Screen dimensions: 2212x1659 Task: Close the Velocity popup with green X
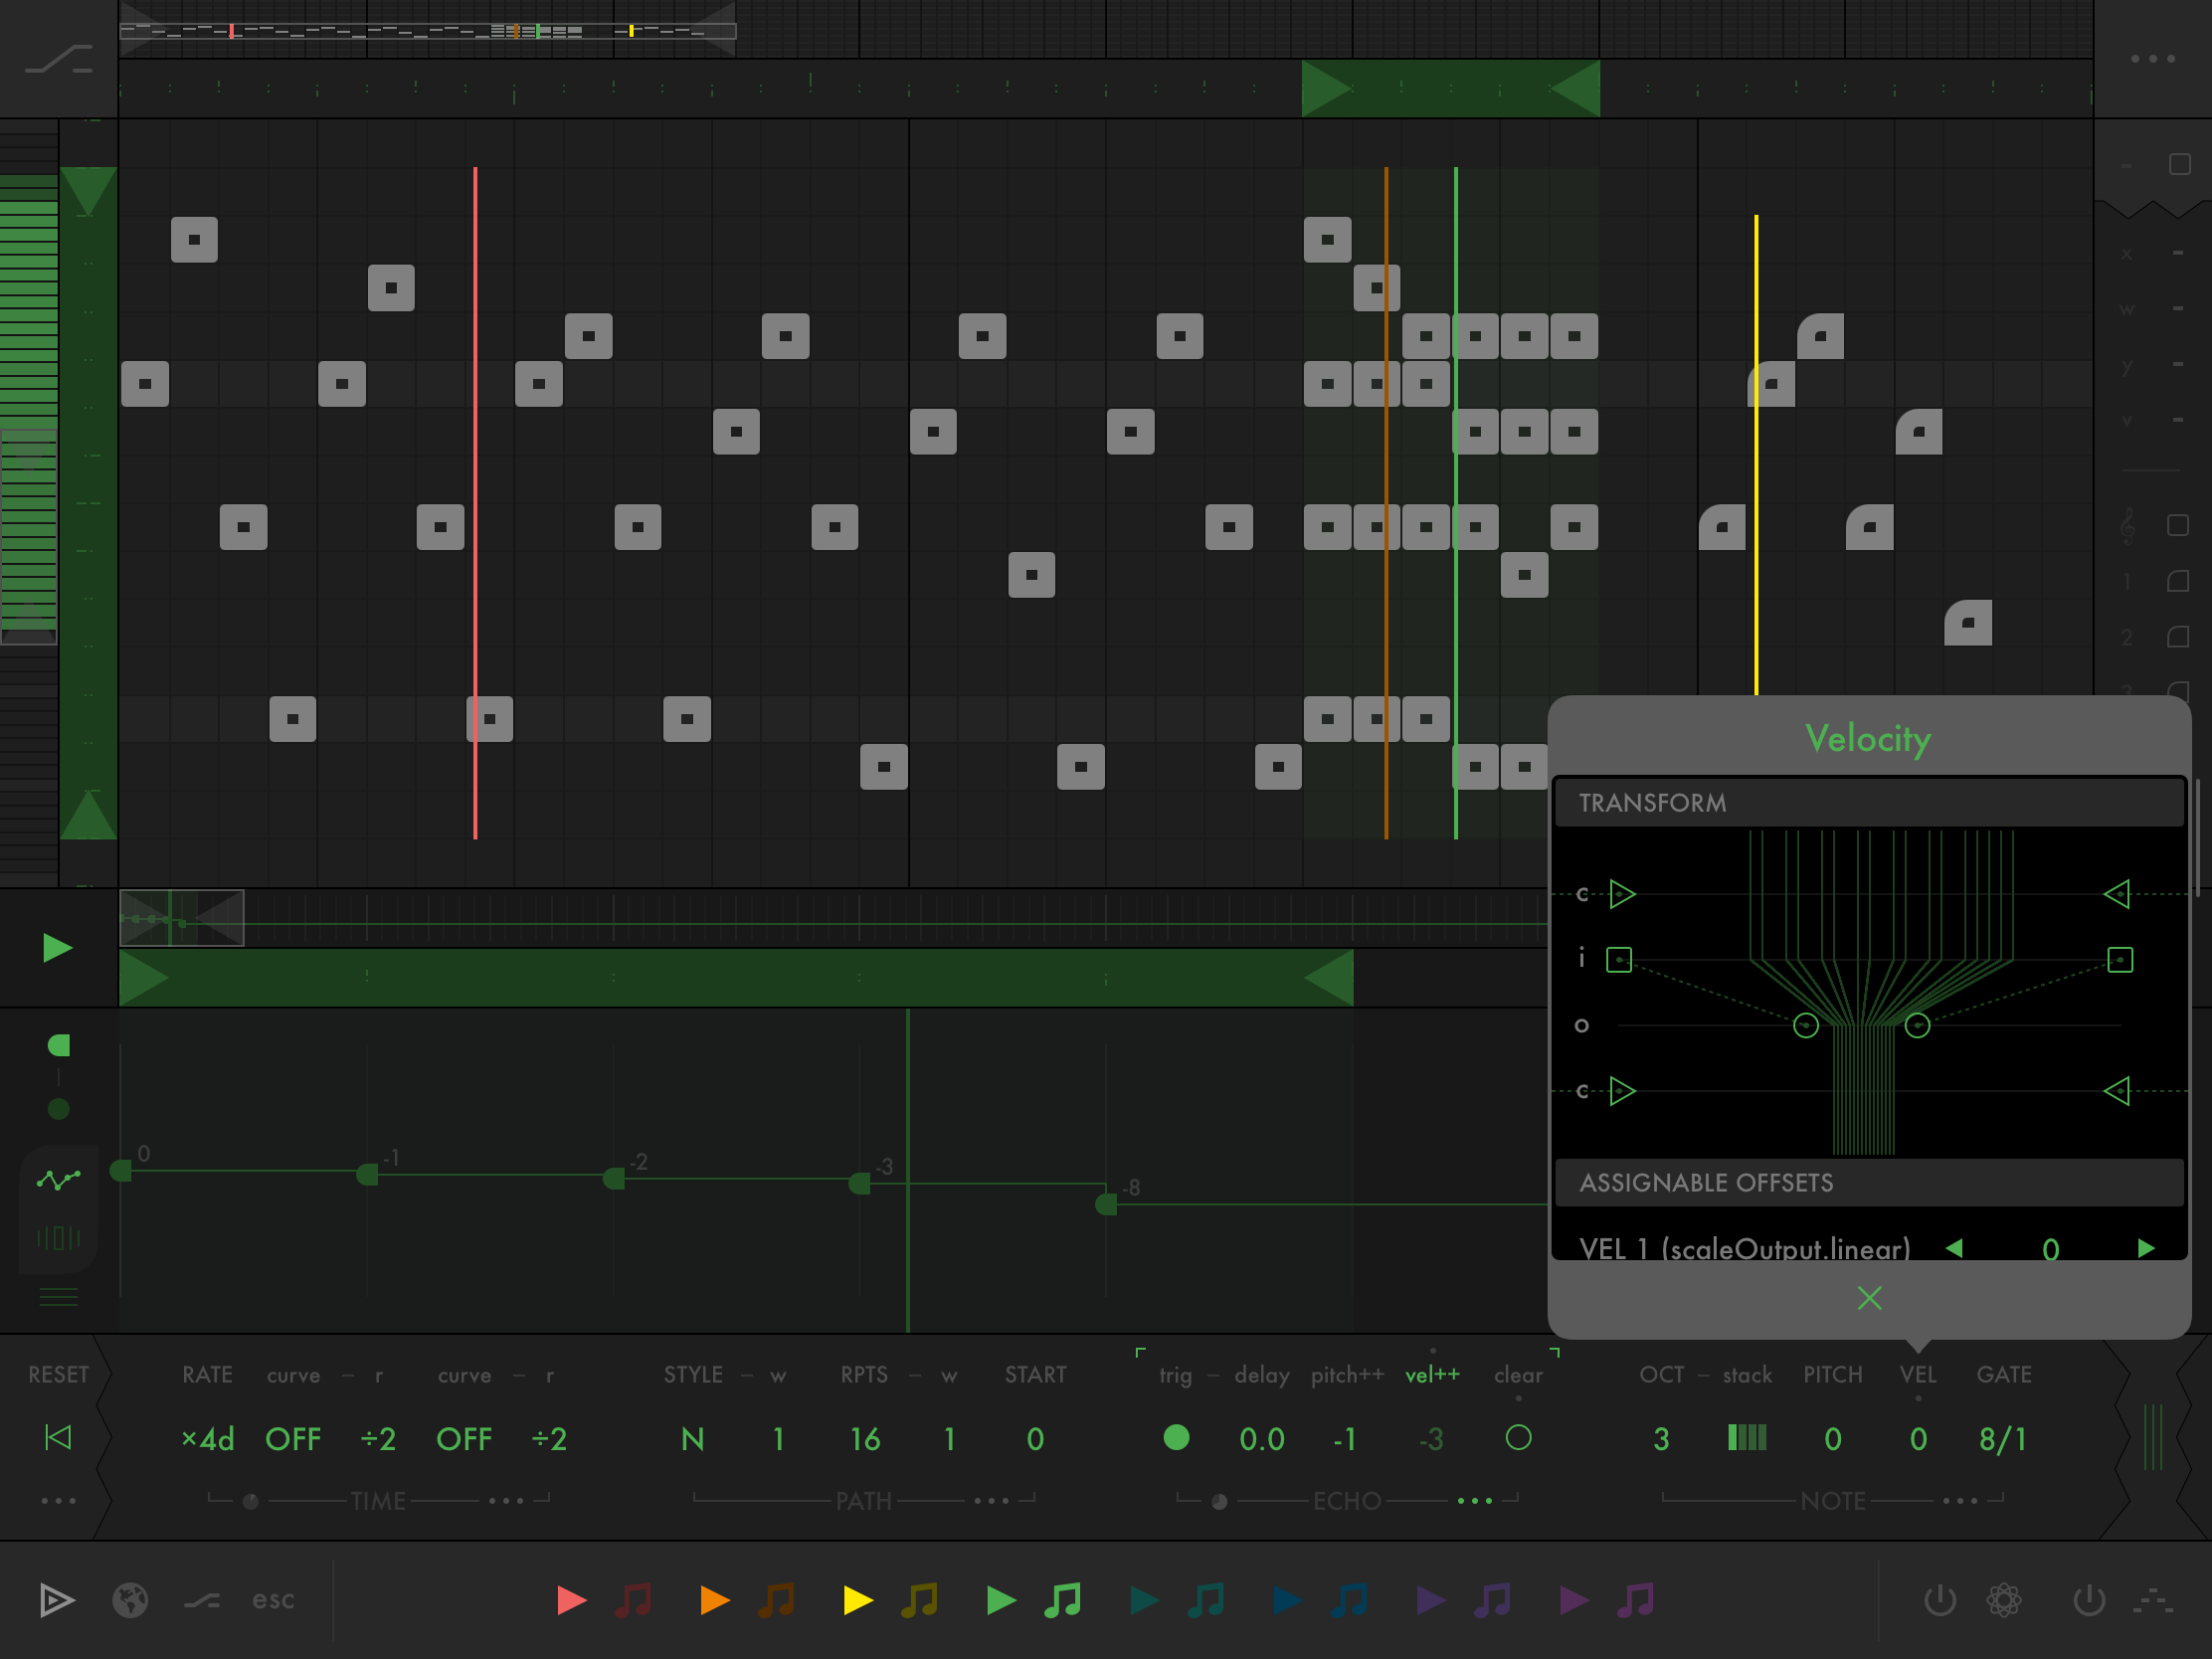coord(1868,1298)
